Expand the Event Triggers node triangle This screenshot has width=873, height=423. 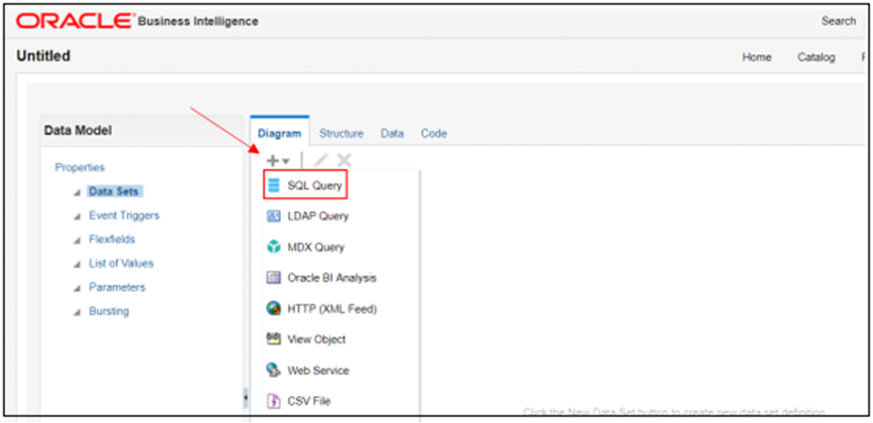coord(77,217)
